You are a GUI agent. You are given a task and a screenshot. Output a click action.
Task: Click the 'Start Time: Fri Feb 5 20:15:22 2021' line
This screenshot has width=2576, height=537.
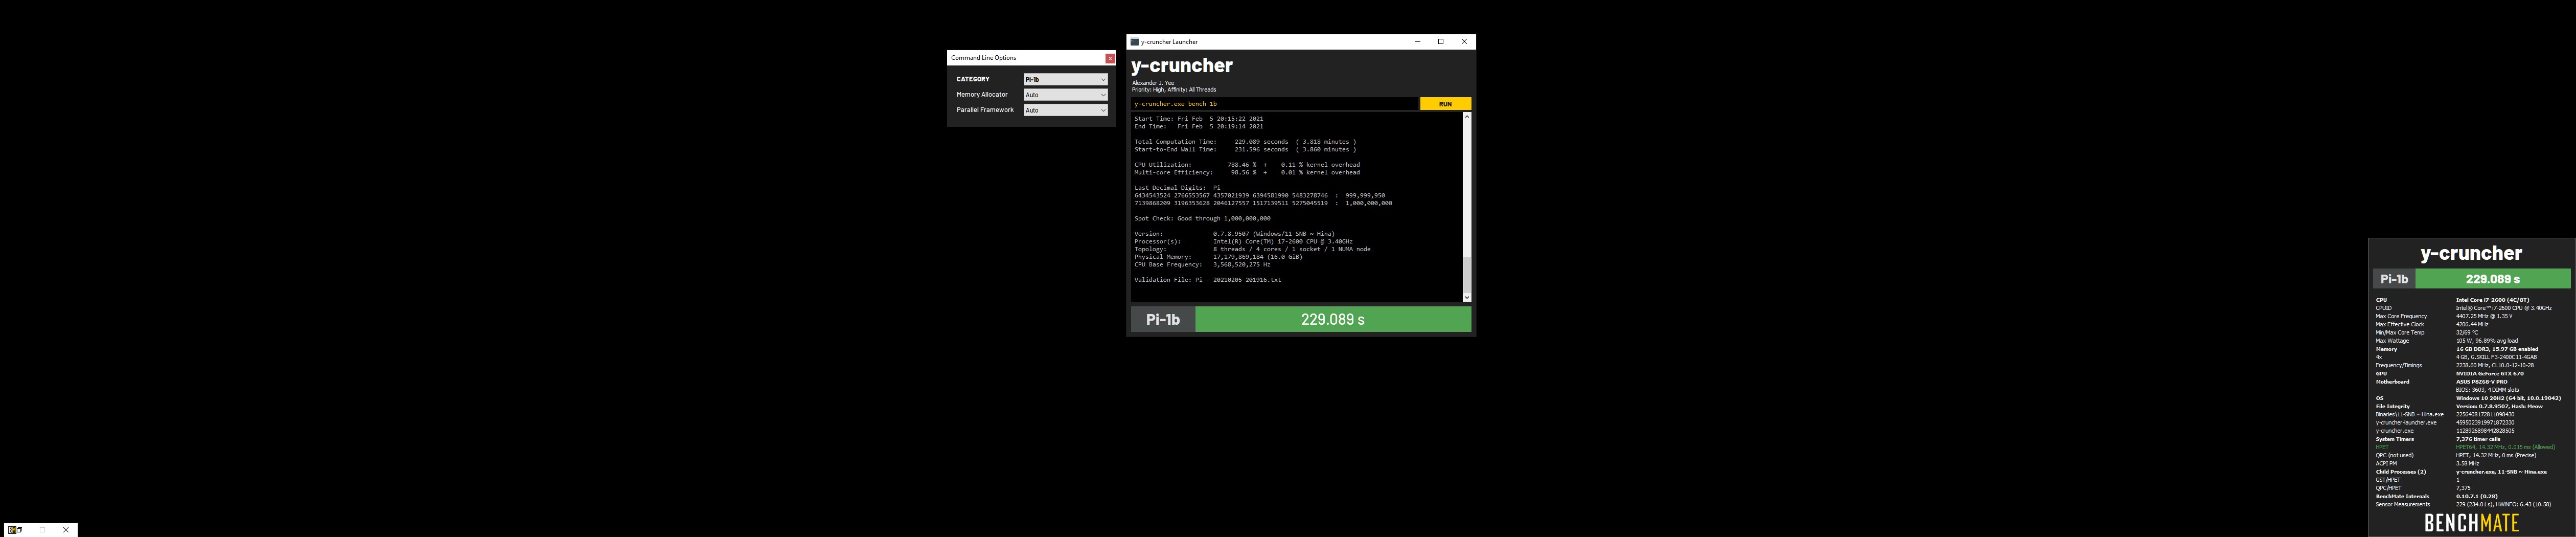click(1198, 119)
